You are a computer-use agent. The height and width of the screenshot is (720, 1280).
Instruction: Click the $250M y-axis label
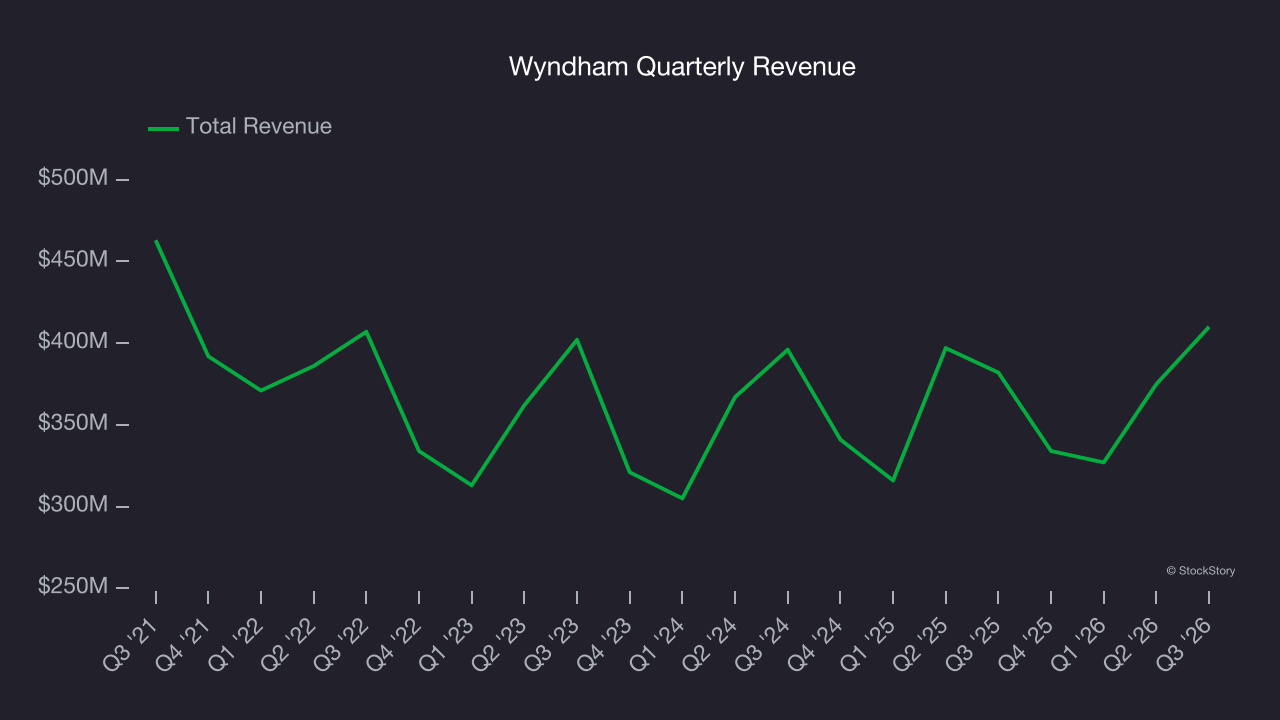pyautogui.click(x=73, y=586)
